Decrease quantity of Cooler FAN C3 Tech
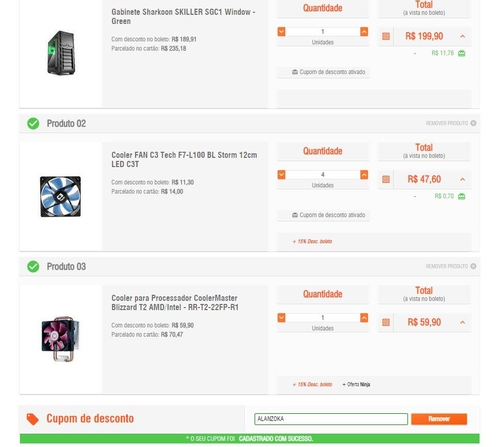This screenshot has width=500, height=447. pos(281,175)
